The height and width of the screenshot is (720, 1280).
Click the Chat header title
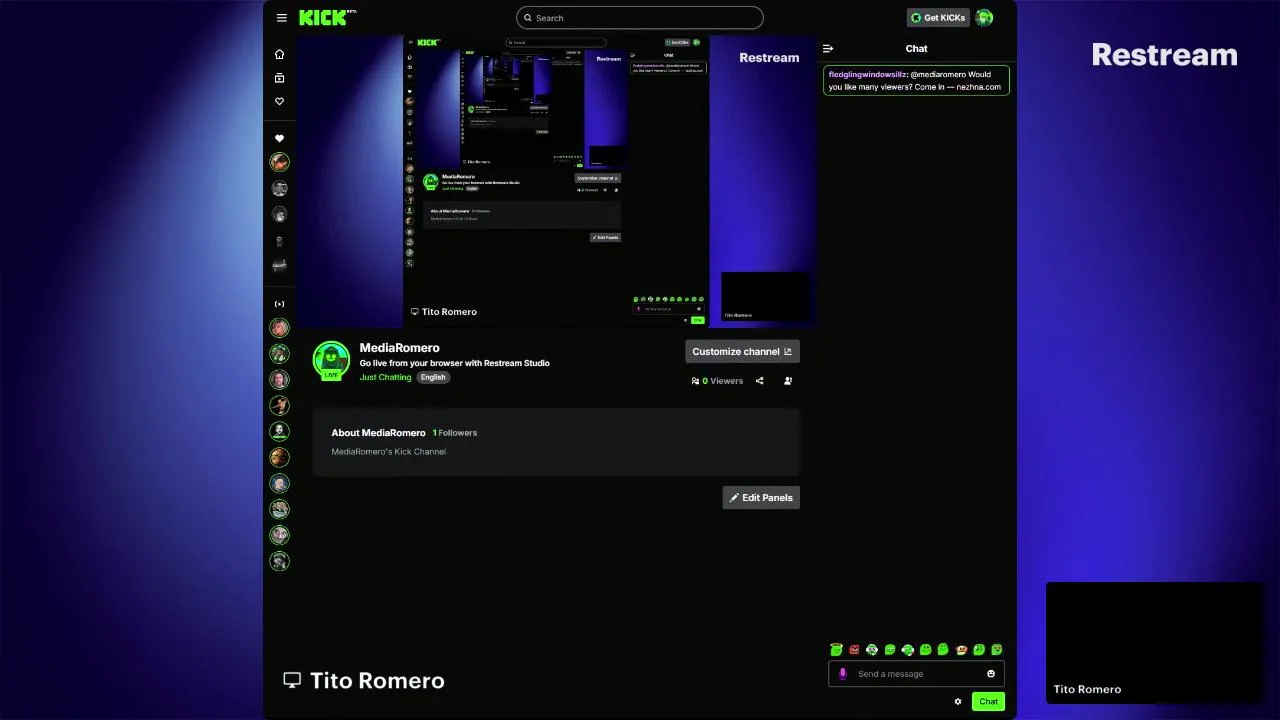(916, 48)
